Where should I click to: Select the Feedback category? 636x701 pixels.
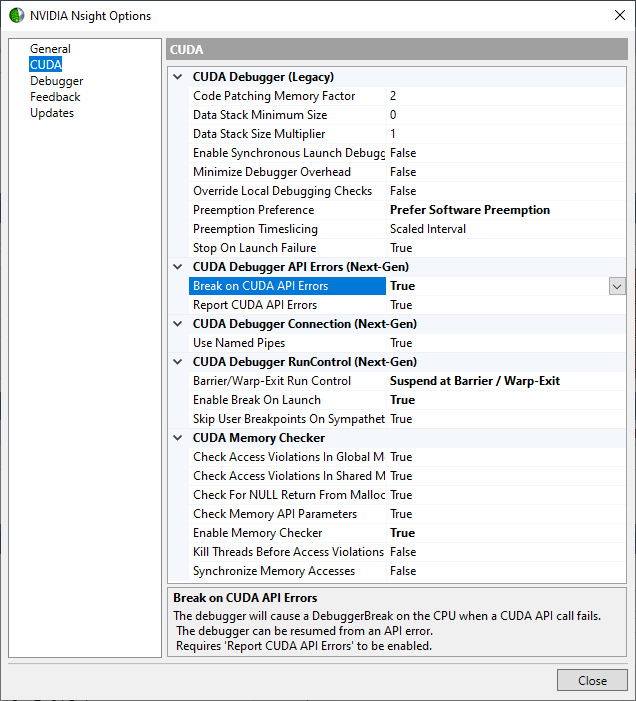(55, 97)
